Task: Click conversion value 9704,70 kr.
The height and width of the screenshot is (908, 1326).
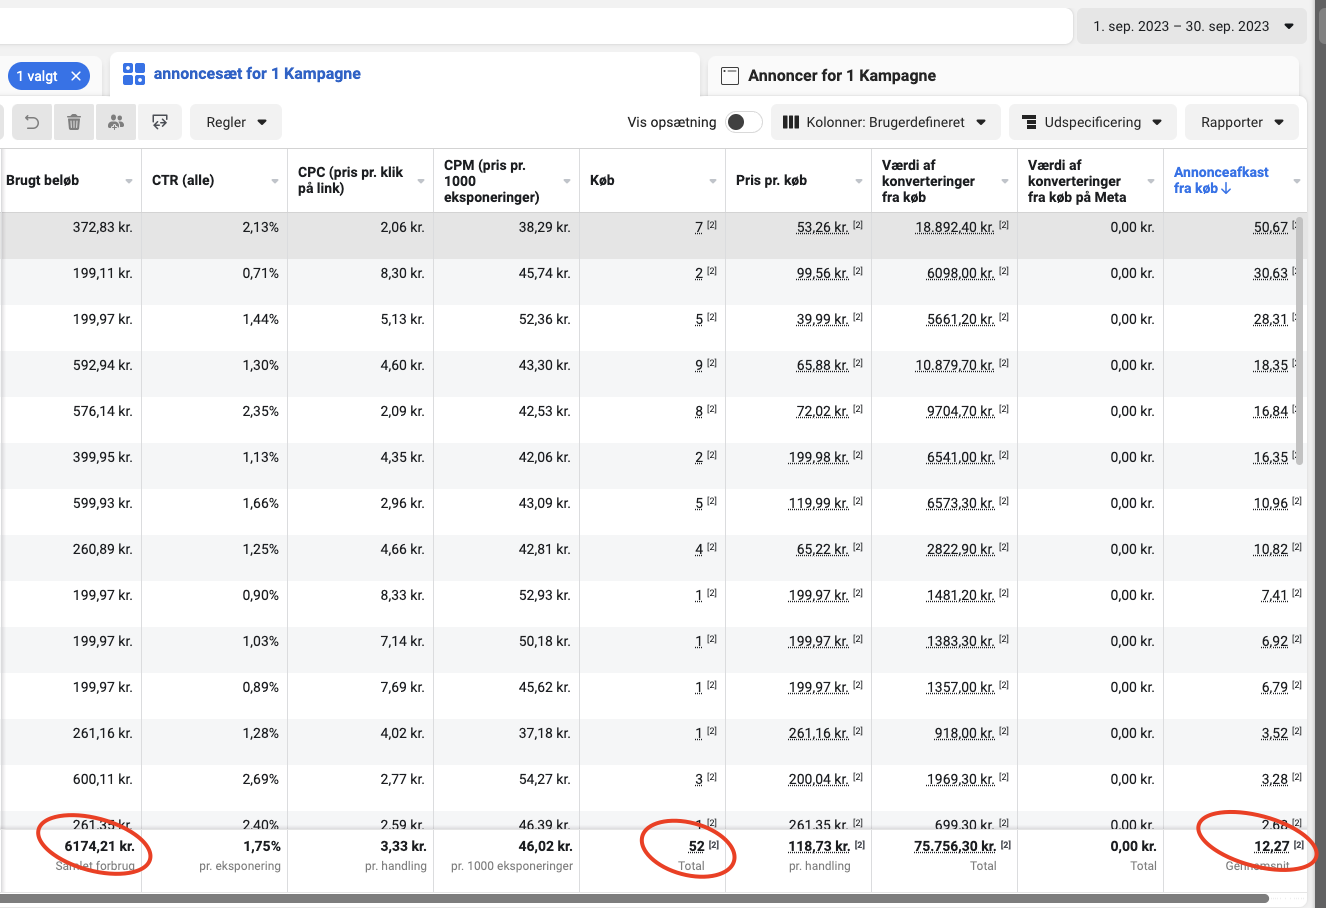Action: [x=961, y=411]
